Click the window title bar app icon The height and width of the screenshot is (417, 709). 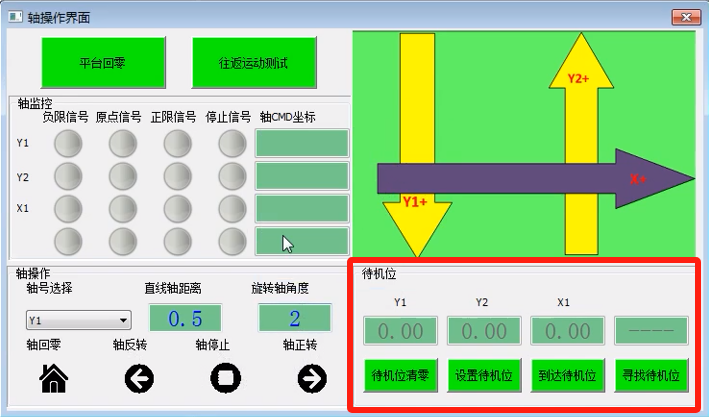17,16
